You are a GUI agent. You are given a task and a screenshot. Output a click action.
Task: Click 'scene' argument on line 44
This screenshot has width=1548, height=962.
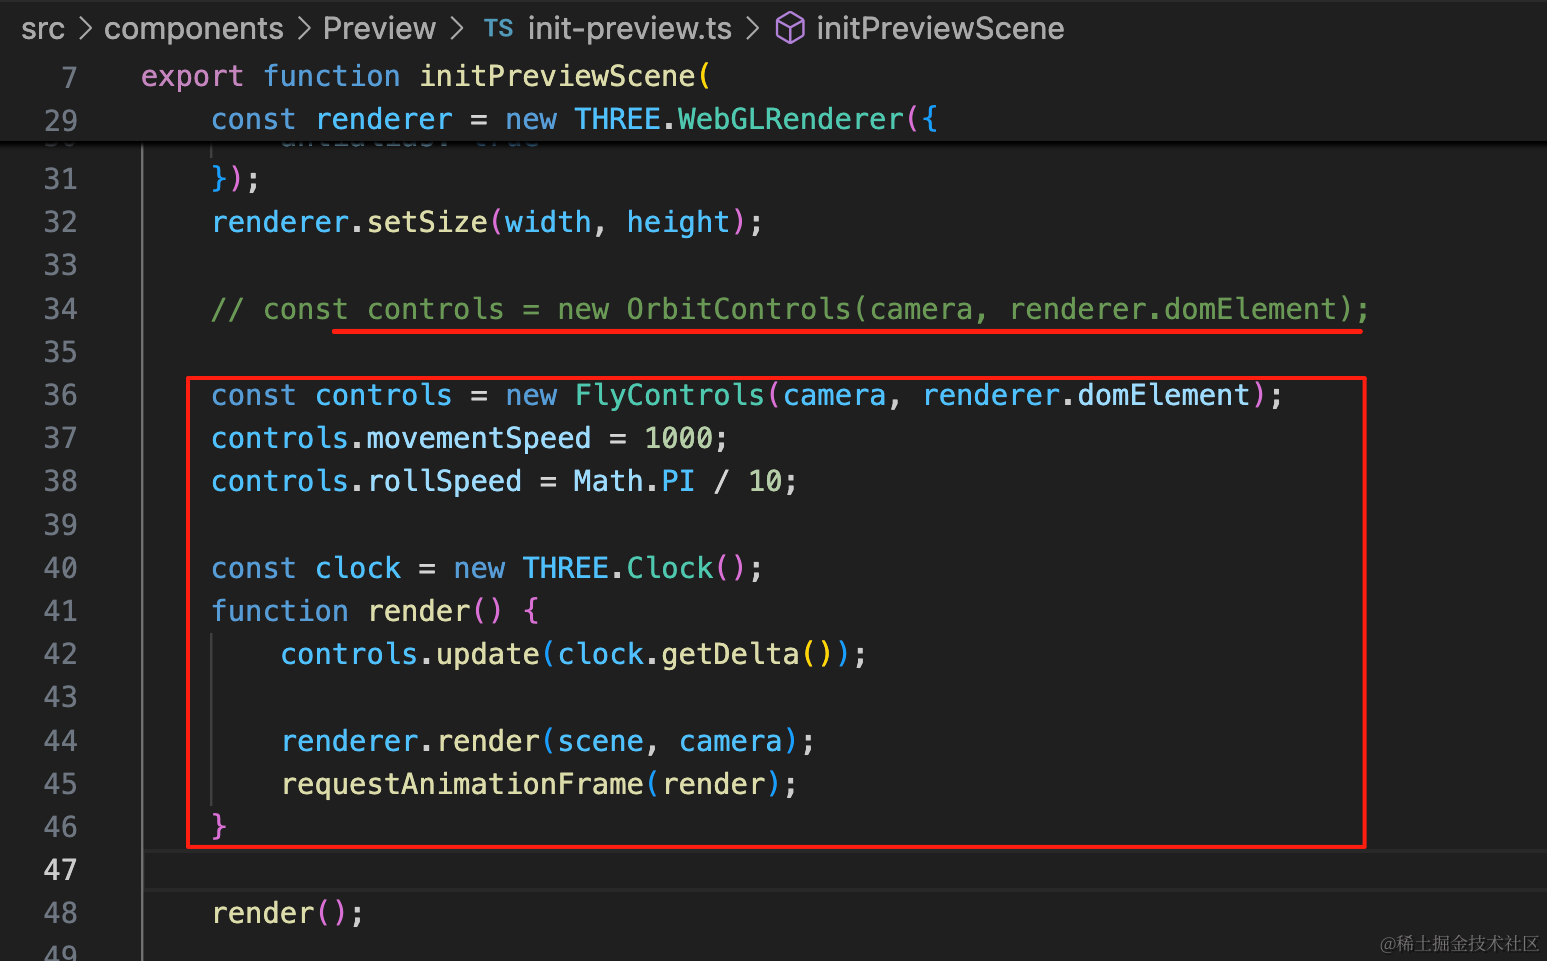[x=600, y=741]
